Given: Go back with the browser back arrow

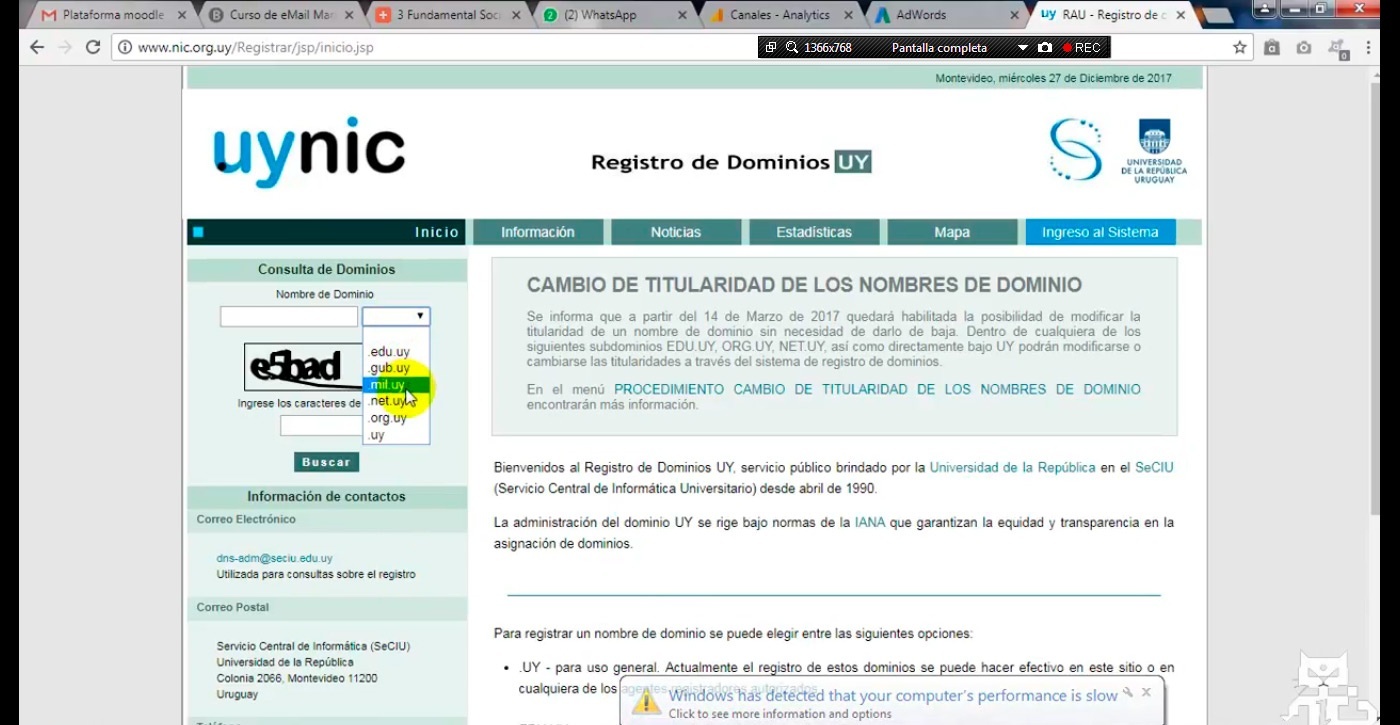Looking at the screenshot, I should pyautogui.click(x=37, y=47).
